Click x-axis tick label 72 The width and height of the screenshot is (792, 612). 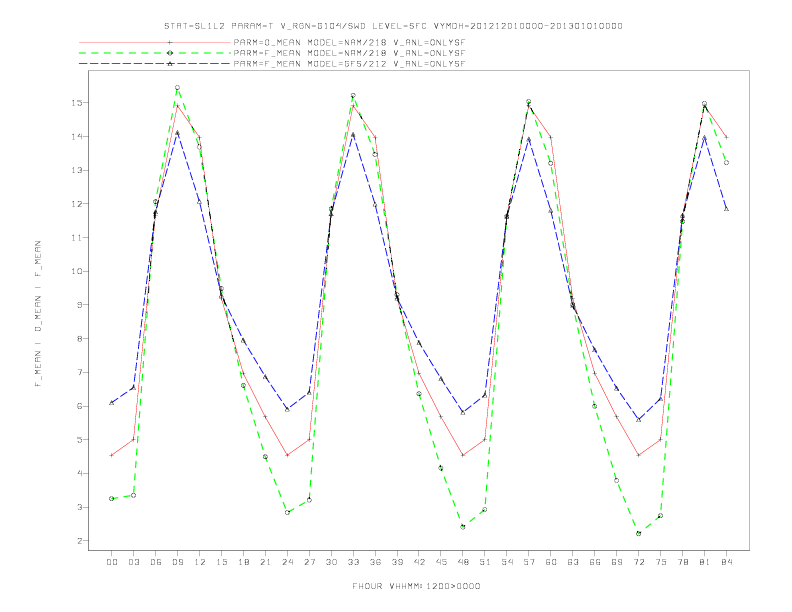coord(639,562)
